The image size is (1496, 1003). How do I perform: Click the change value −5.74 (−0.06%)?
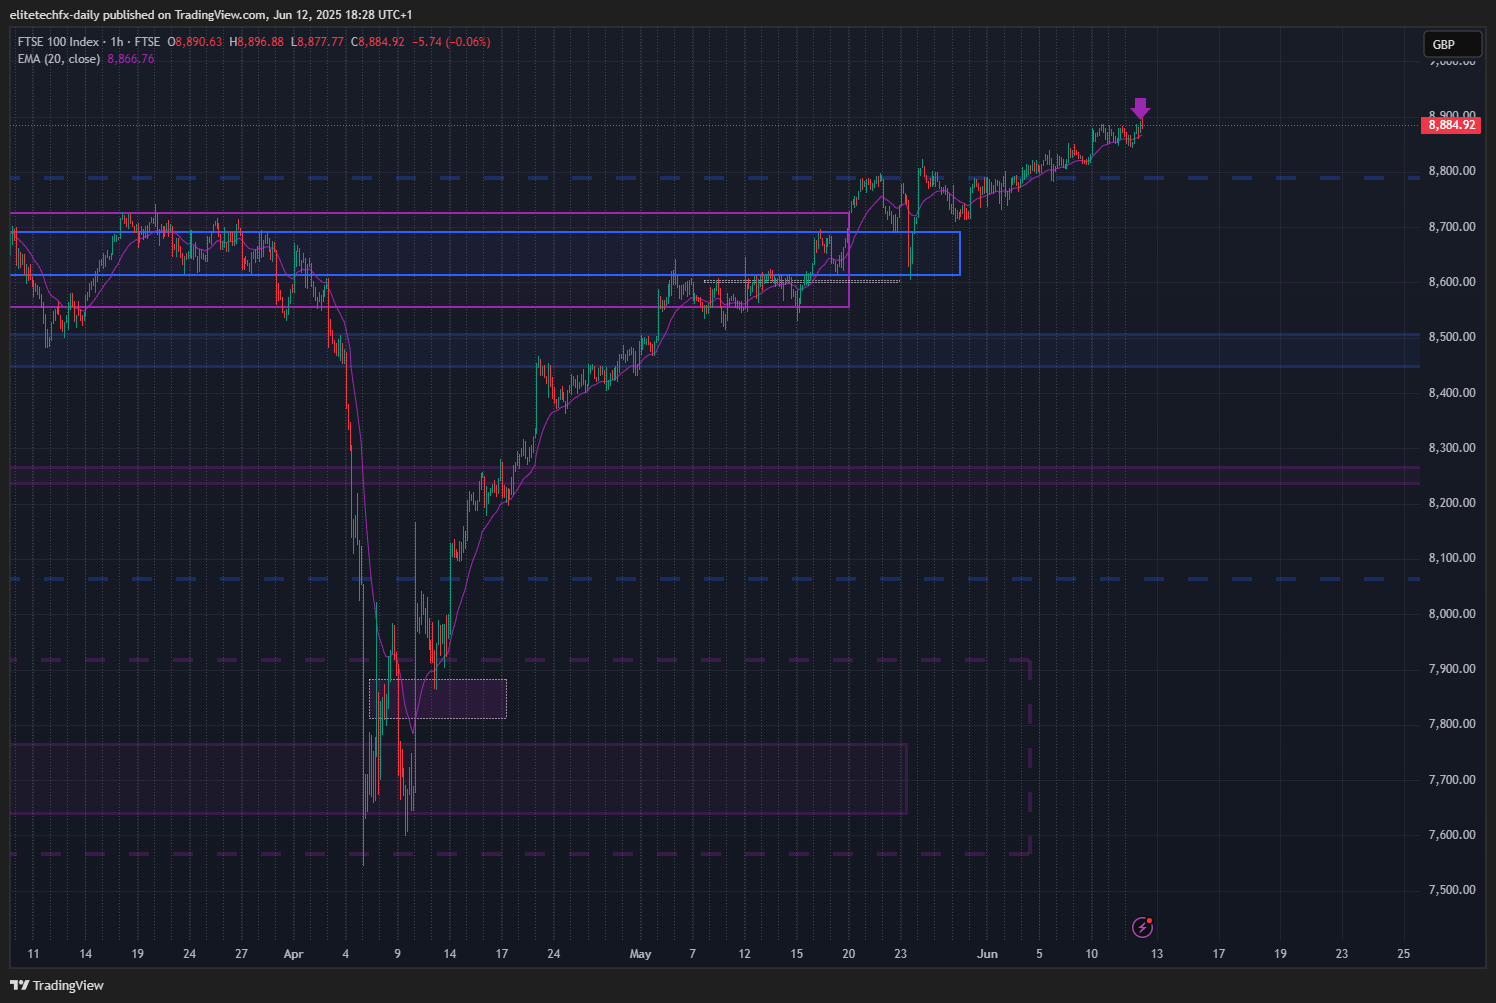[451, 42]
